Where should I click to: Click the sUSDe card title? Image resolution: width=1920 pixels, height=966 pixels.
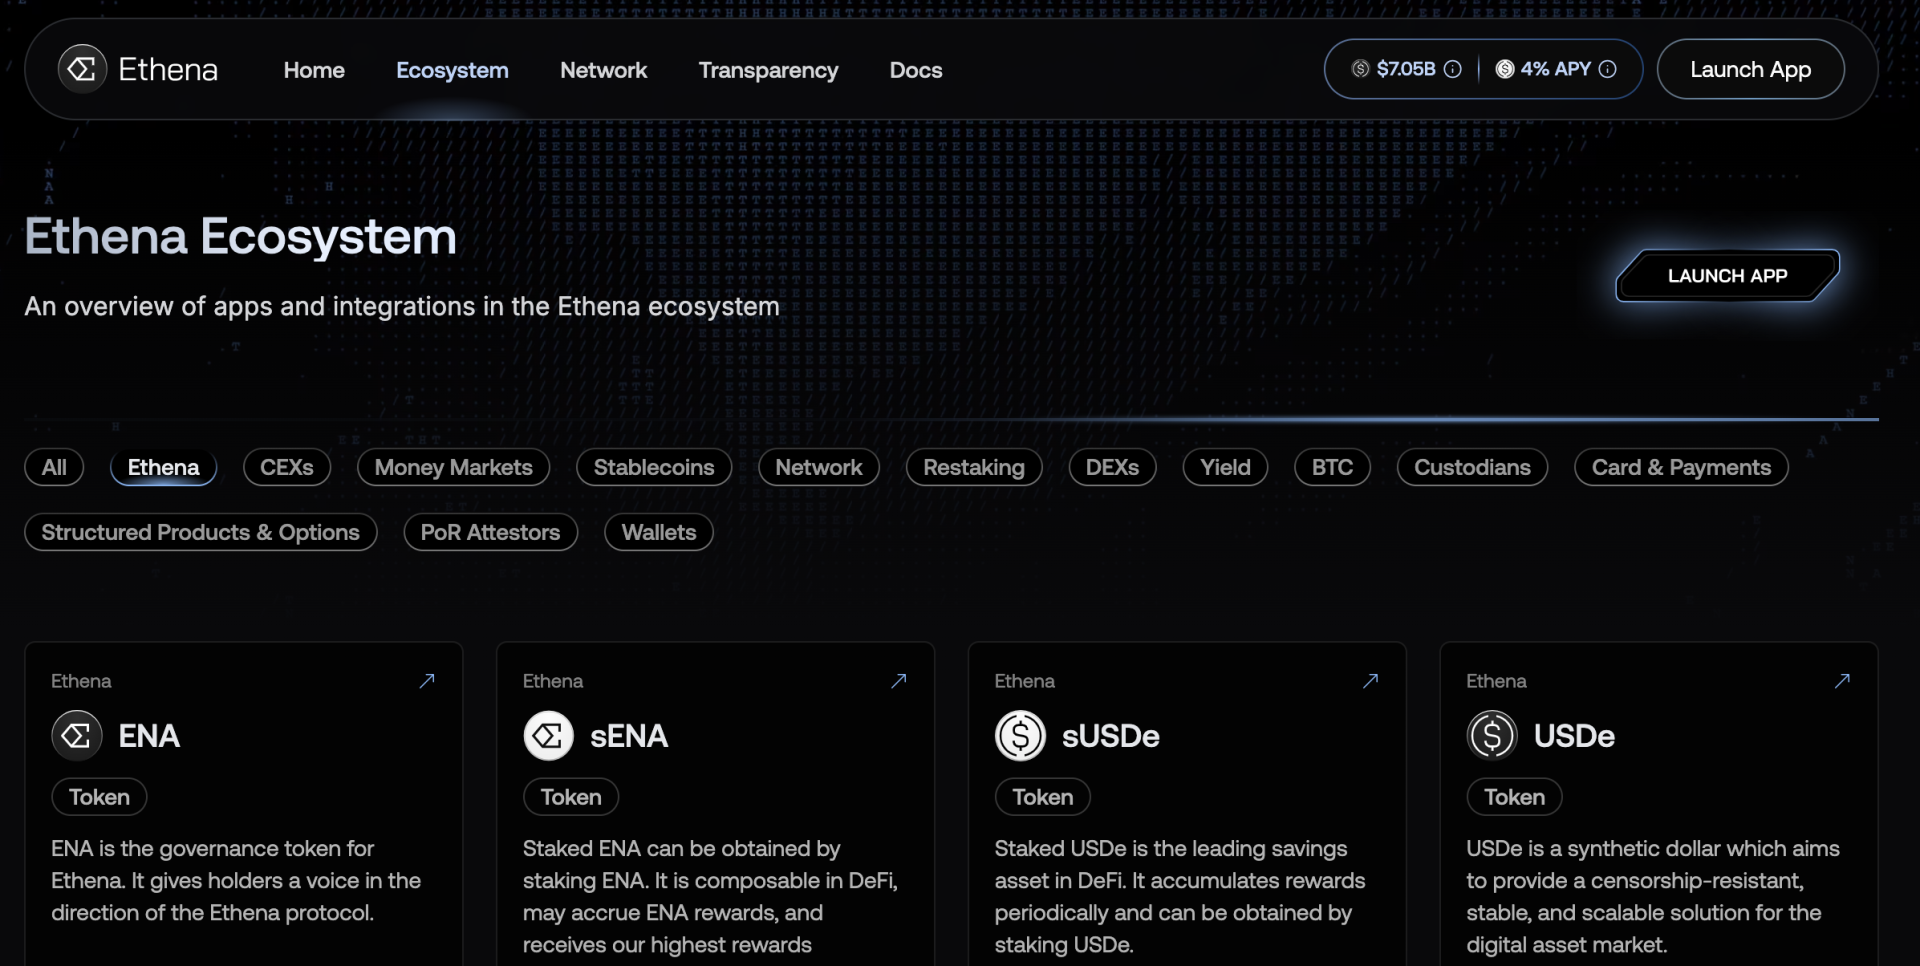click(x=1110, y=736)
